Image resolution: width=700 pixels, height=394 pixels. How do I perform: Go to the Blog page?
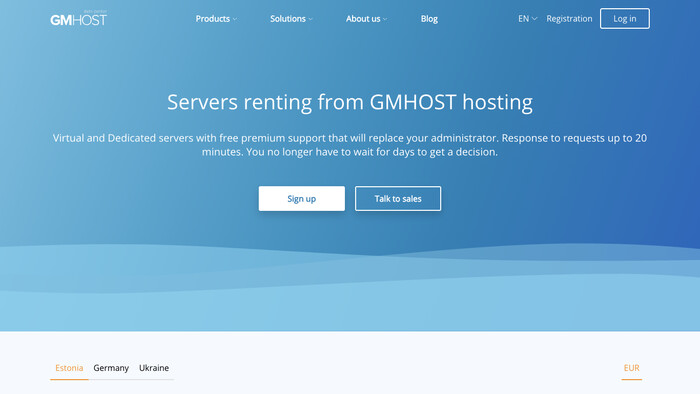pos(429,19)
